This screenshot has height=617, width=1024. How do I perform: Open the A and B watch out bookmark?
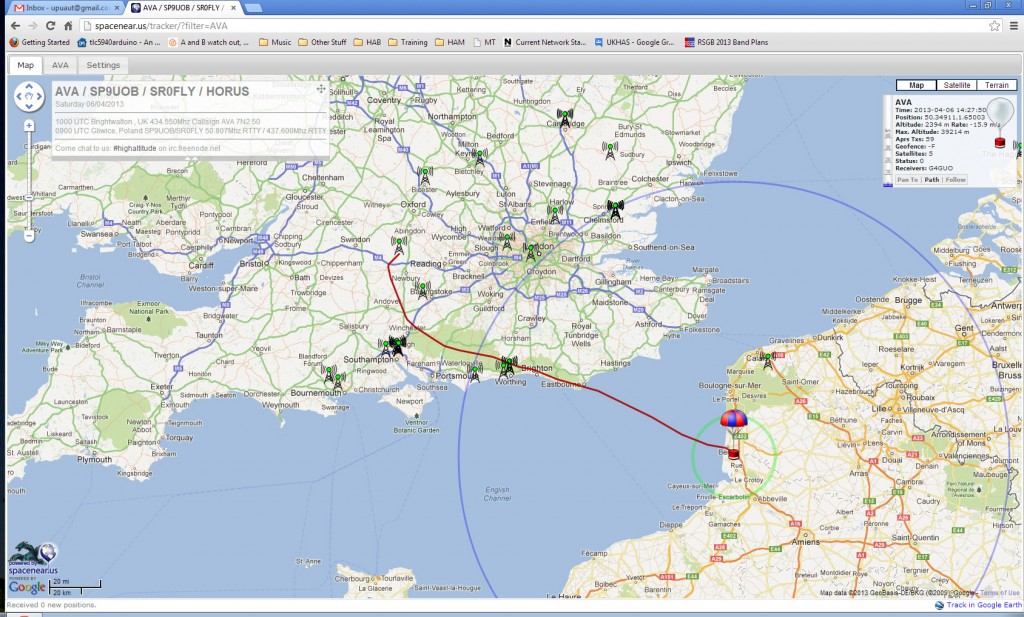[208, 42]
